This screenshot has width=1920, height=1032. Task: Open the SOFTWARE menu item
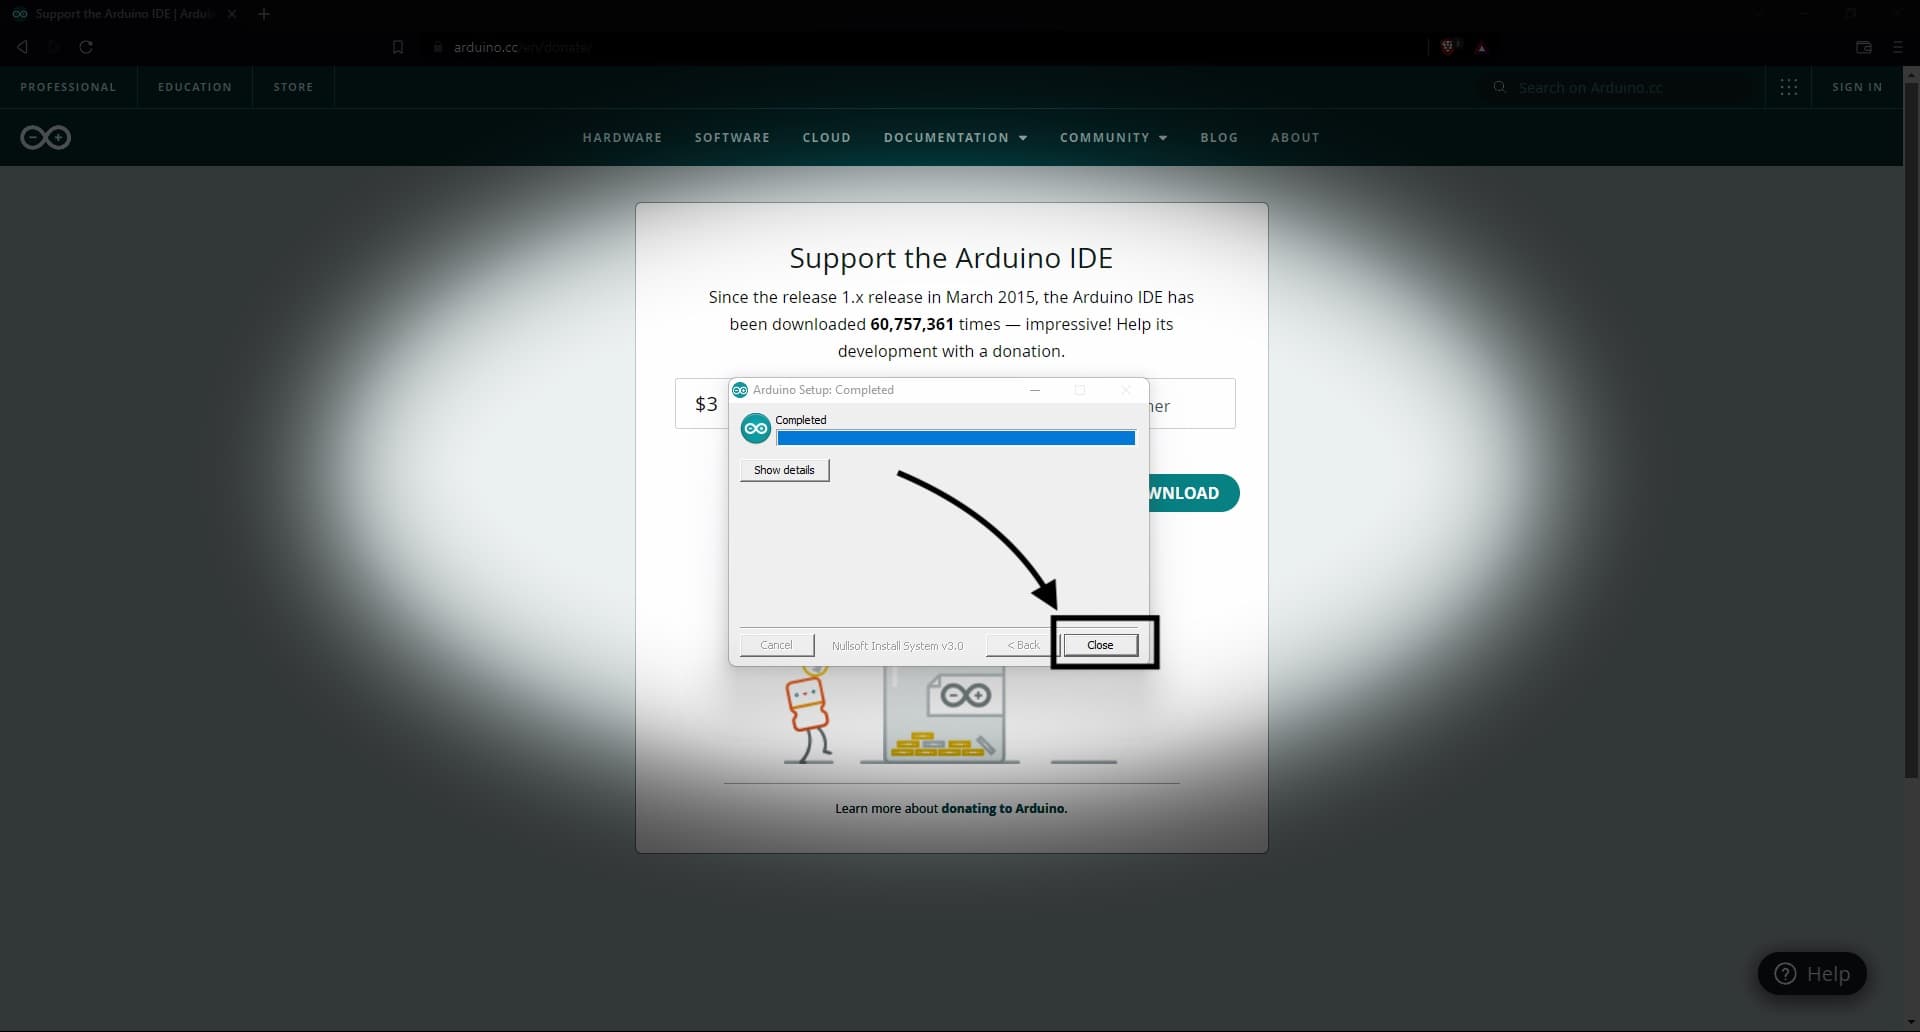pos(732,138)
